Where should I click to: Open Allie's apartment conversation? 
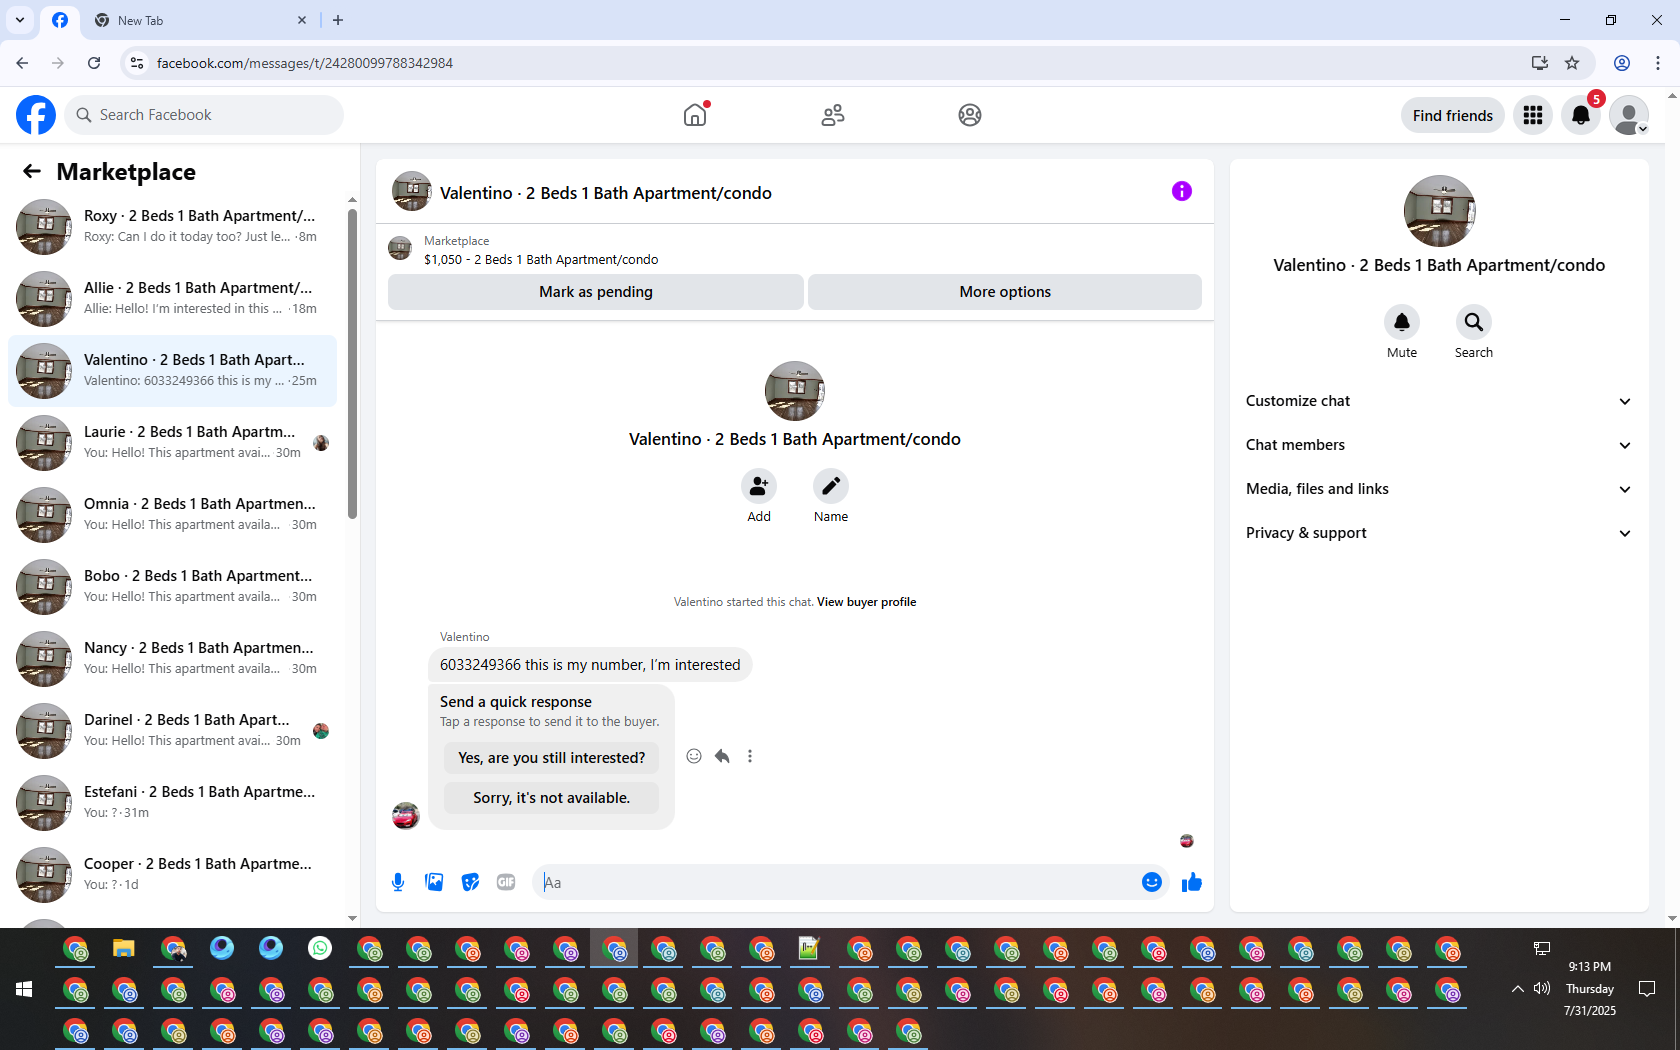[172, 298]
